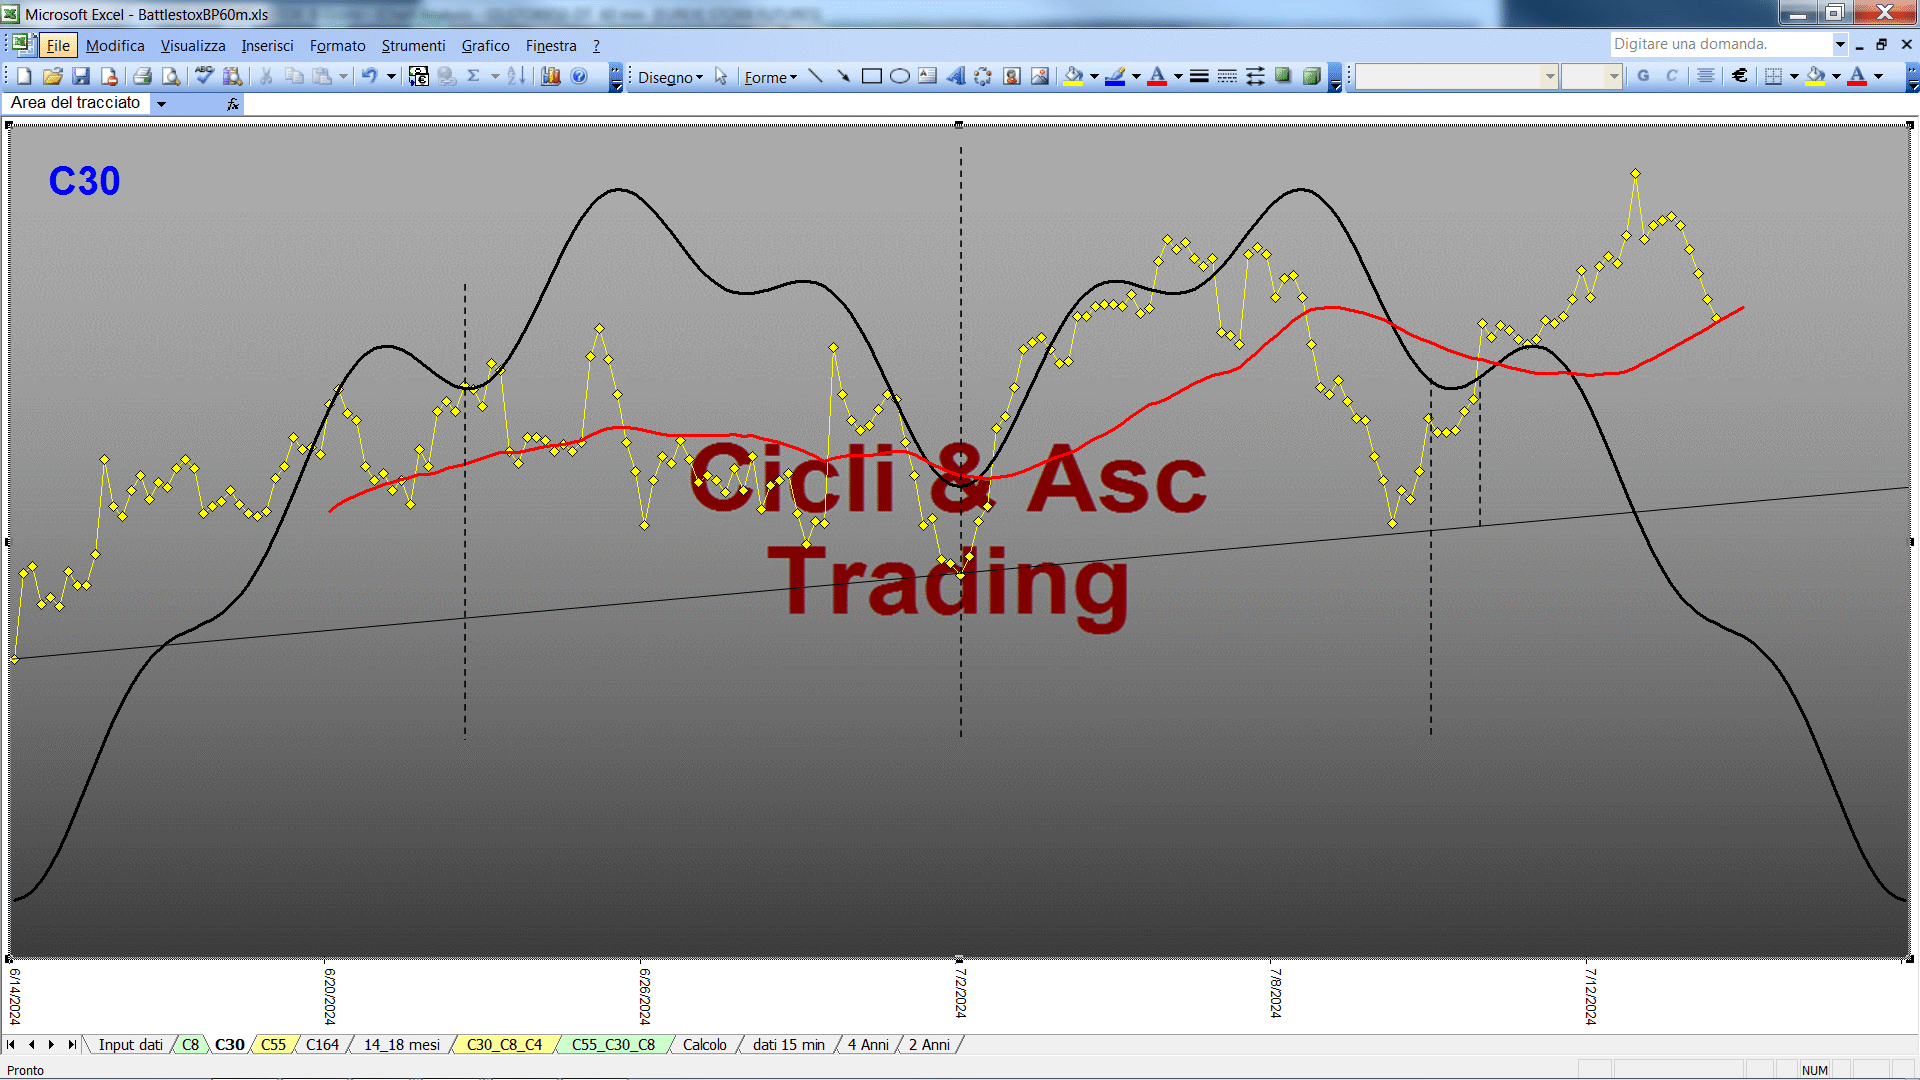Click the Sort ascending icon
Viewport: 1920px width, 1080px height.
(x=516, y=76)
